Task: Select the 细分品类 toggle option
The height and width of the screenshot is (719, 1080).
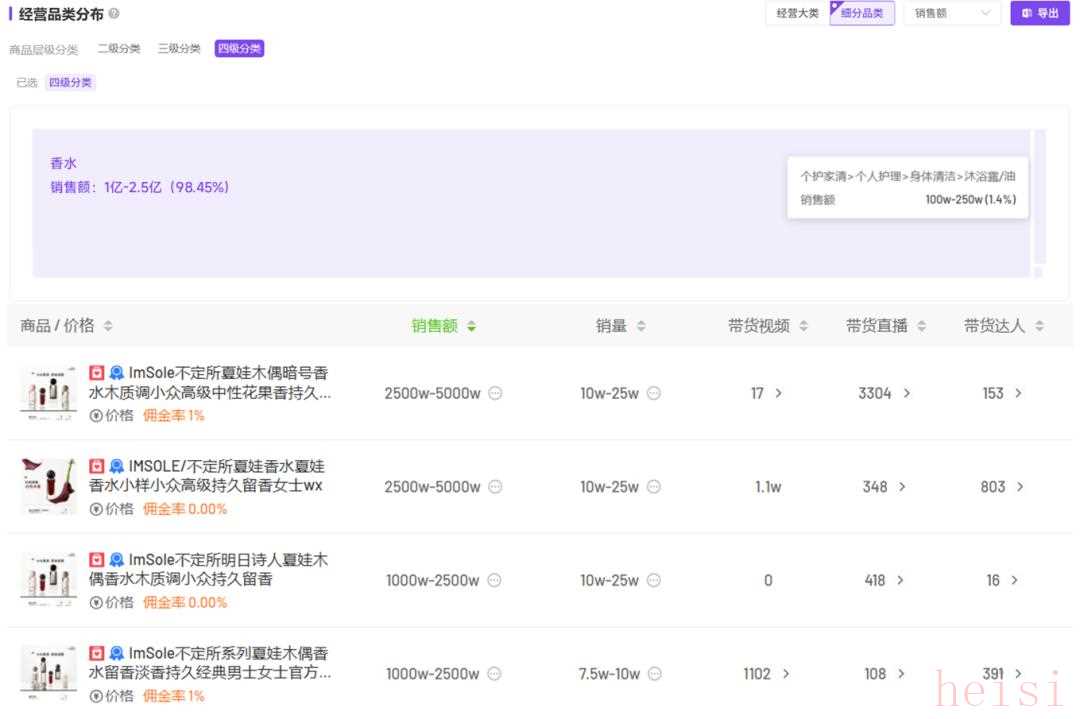Action: pos(862,13)
